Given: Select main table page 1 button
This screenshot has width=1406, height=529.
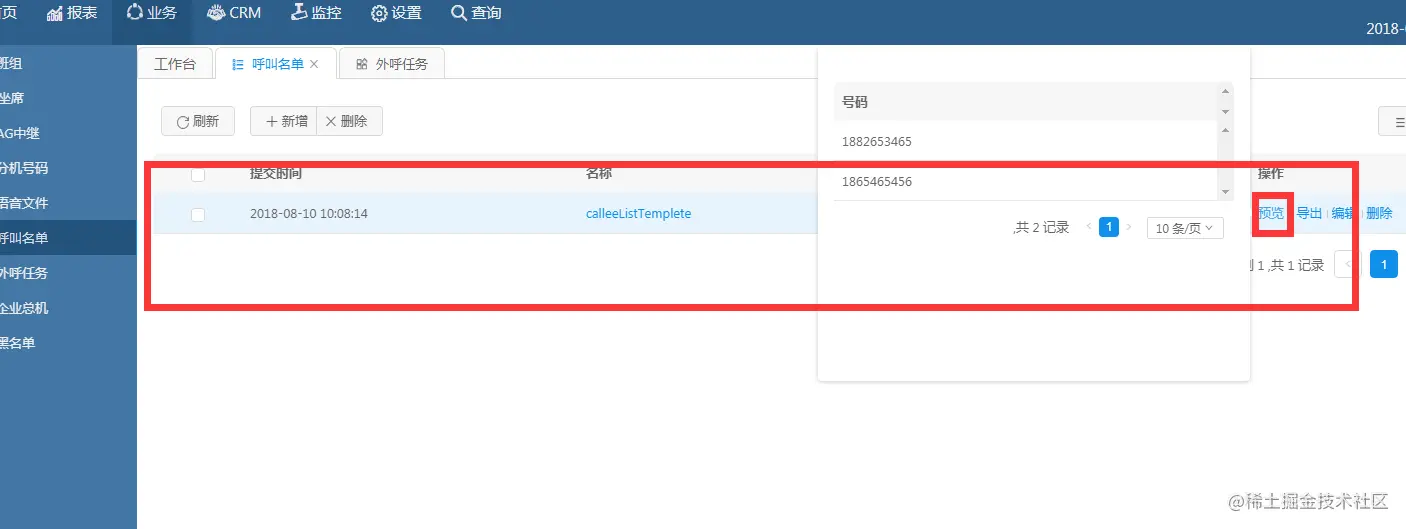Looking at the screenshot, I should (1384, 264).
